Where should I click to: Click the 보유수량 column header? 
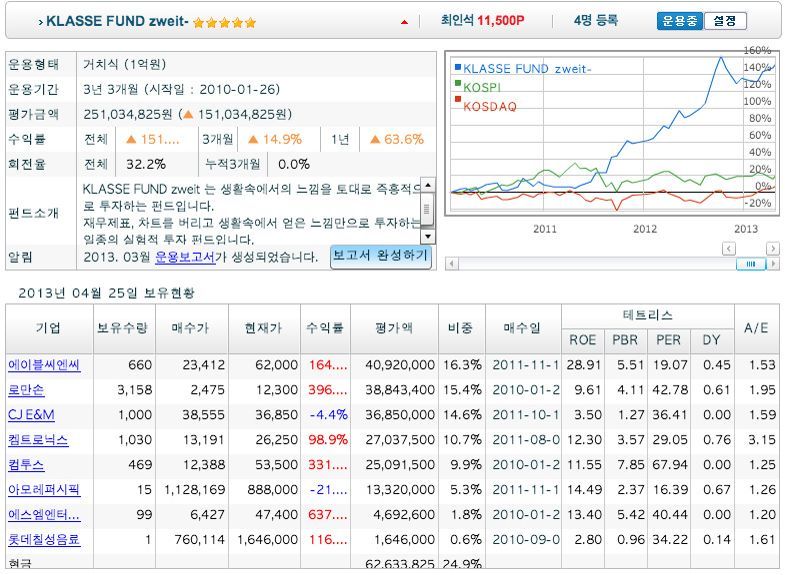[123, 328]
